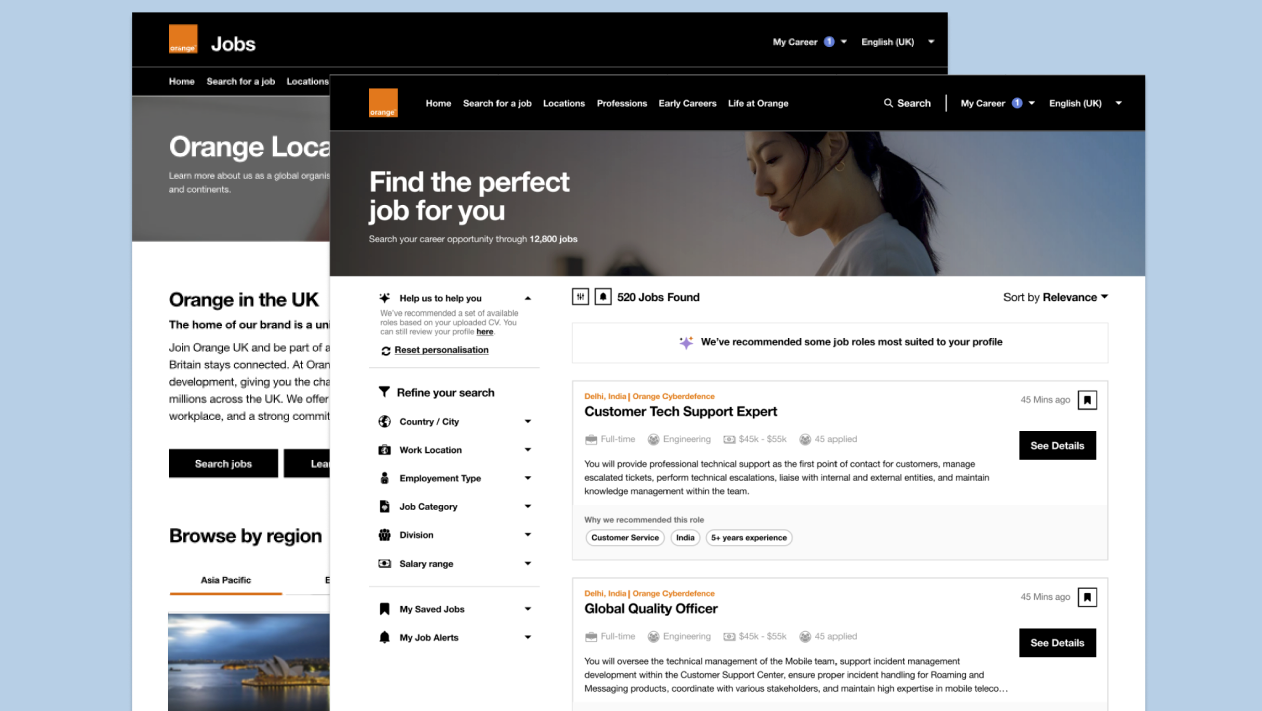Open the Sort by Relevance dropdown
The height and width of the screenshot is (711, 1262).
[1055, 297]
